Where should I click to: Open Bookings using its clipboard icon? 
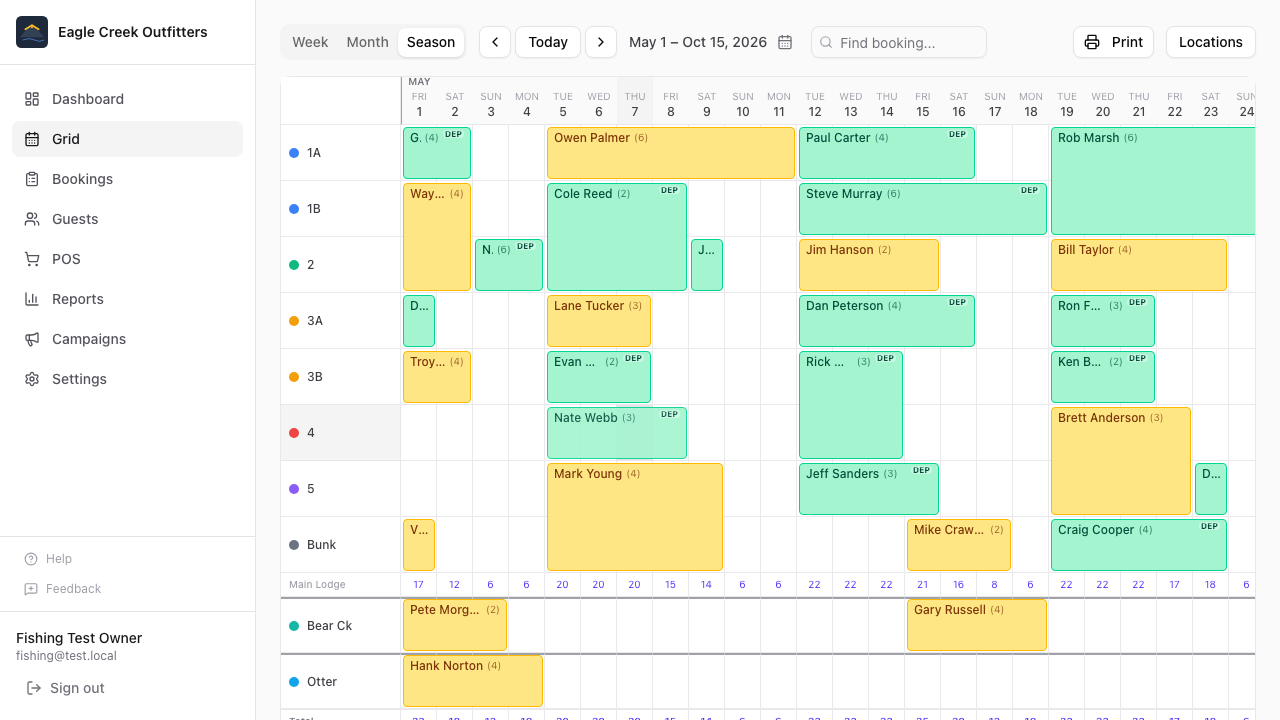[x=31, y=179]
